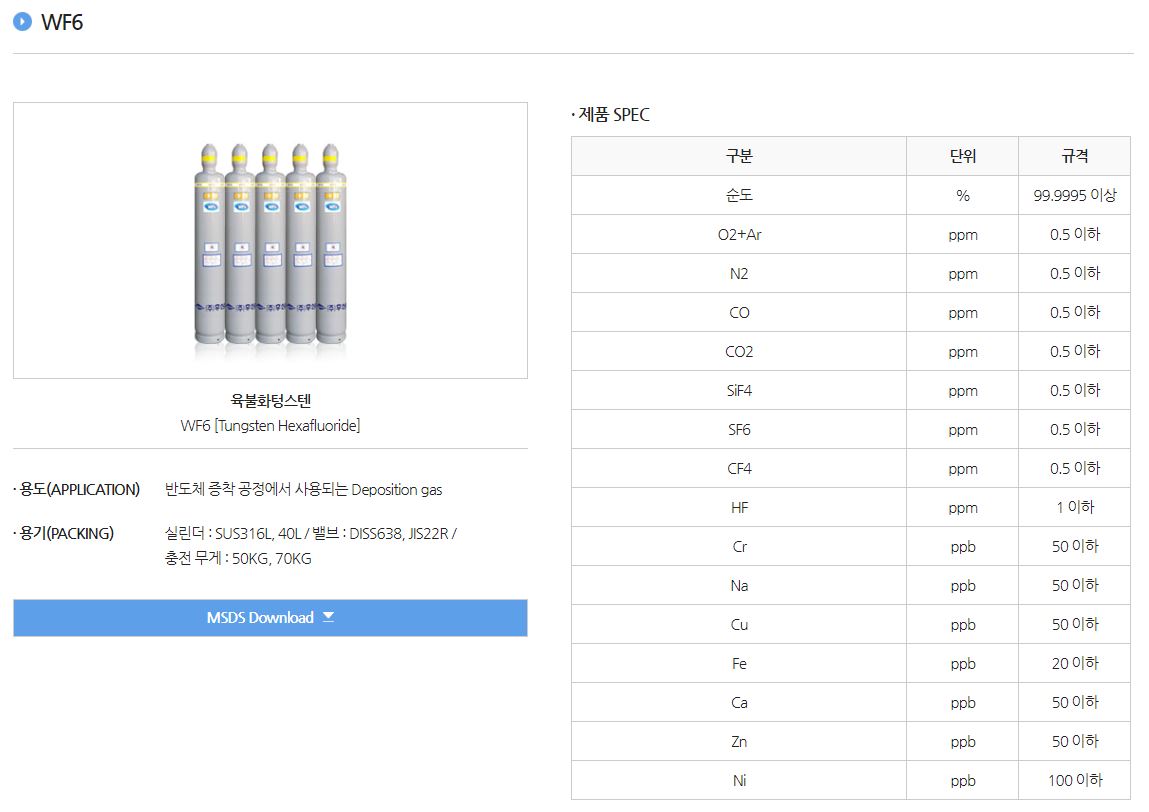Screen dimensions: 1149x812
Task: Select the HF row label
Action: (x=739, y=507)
